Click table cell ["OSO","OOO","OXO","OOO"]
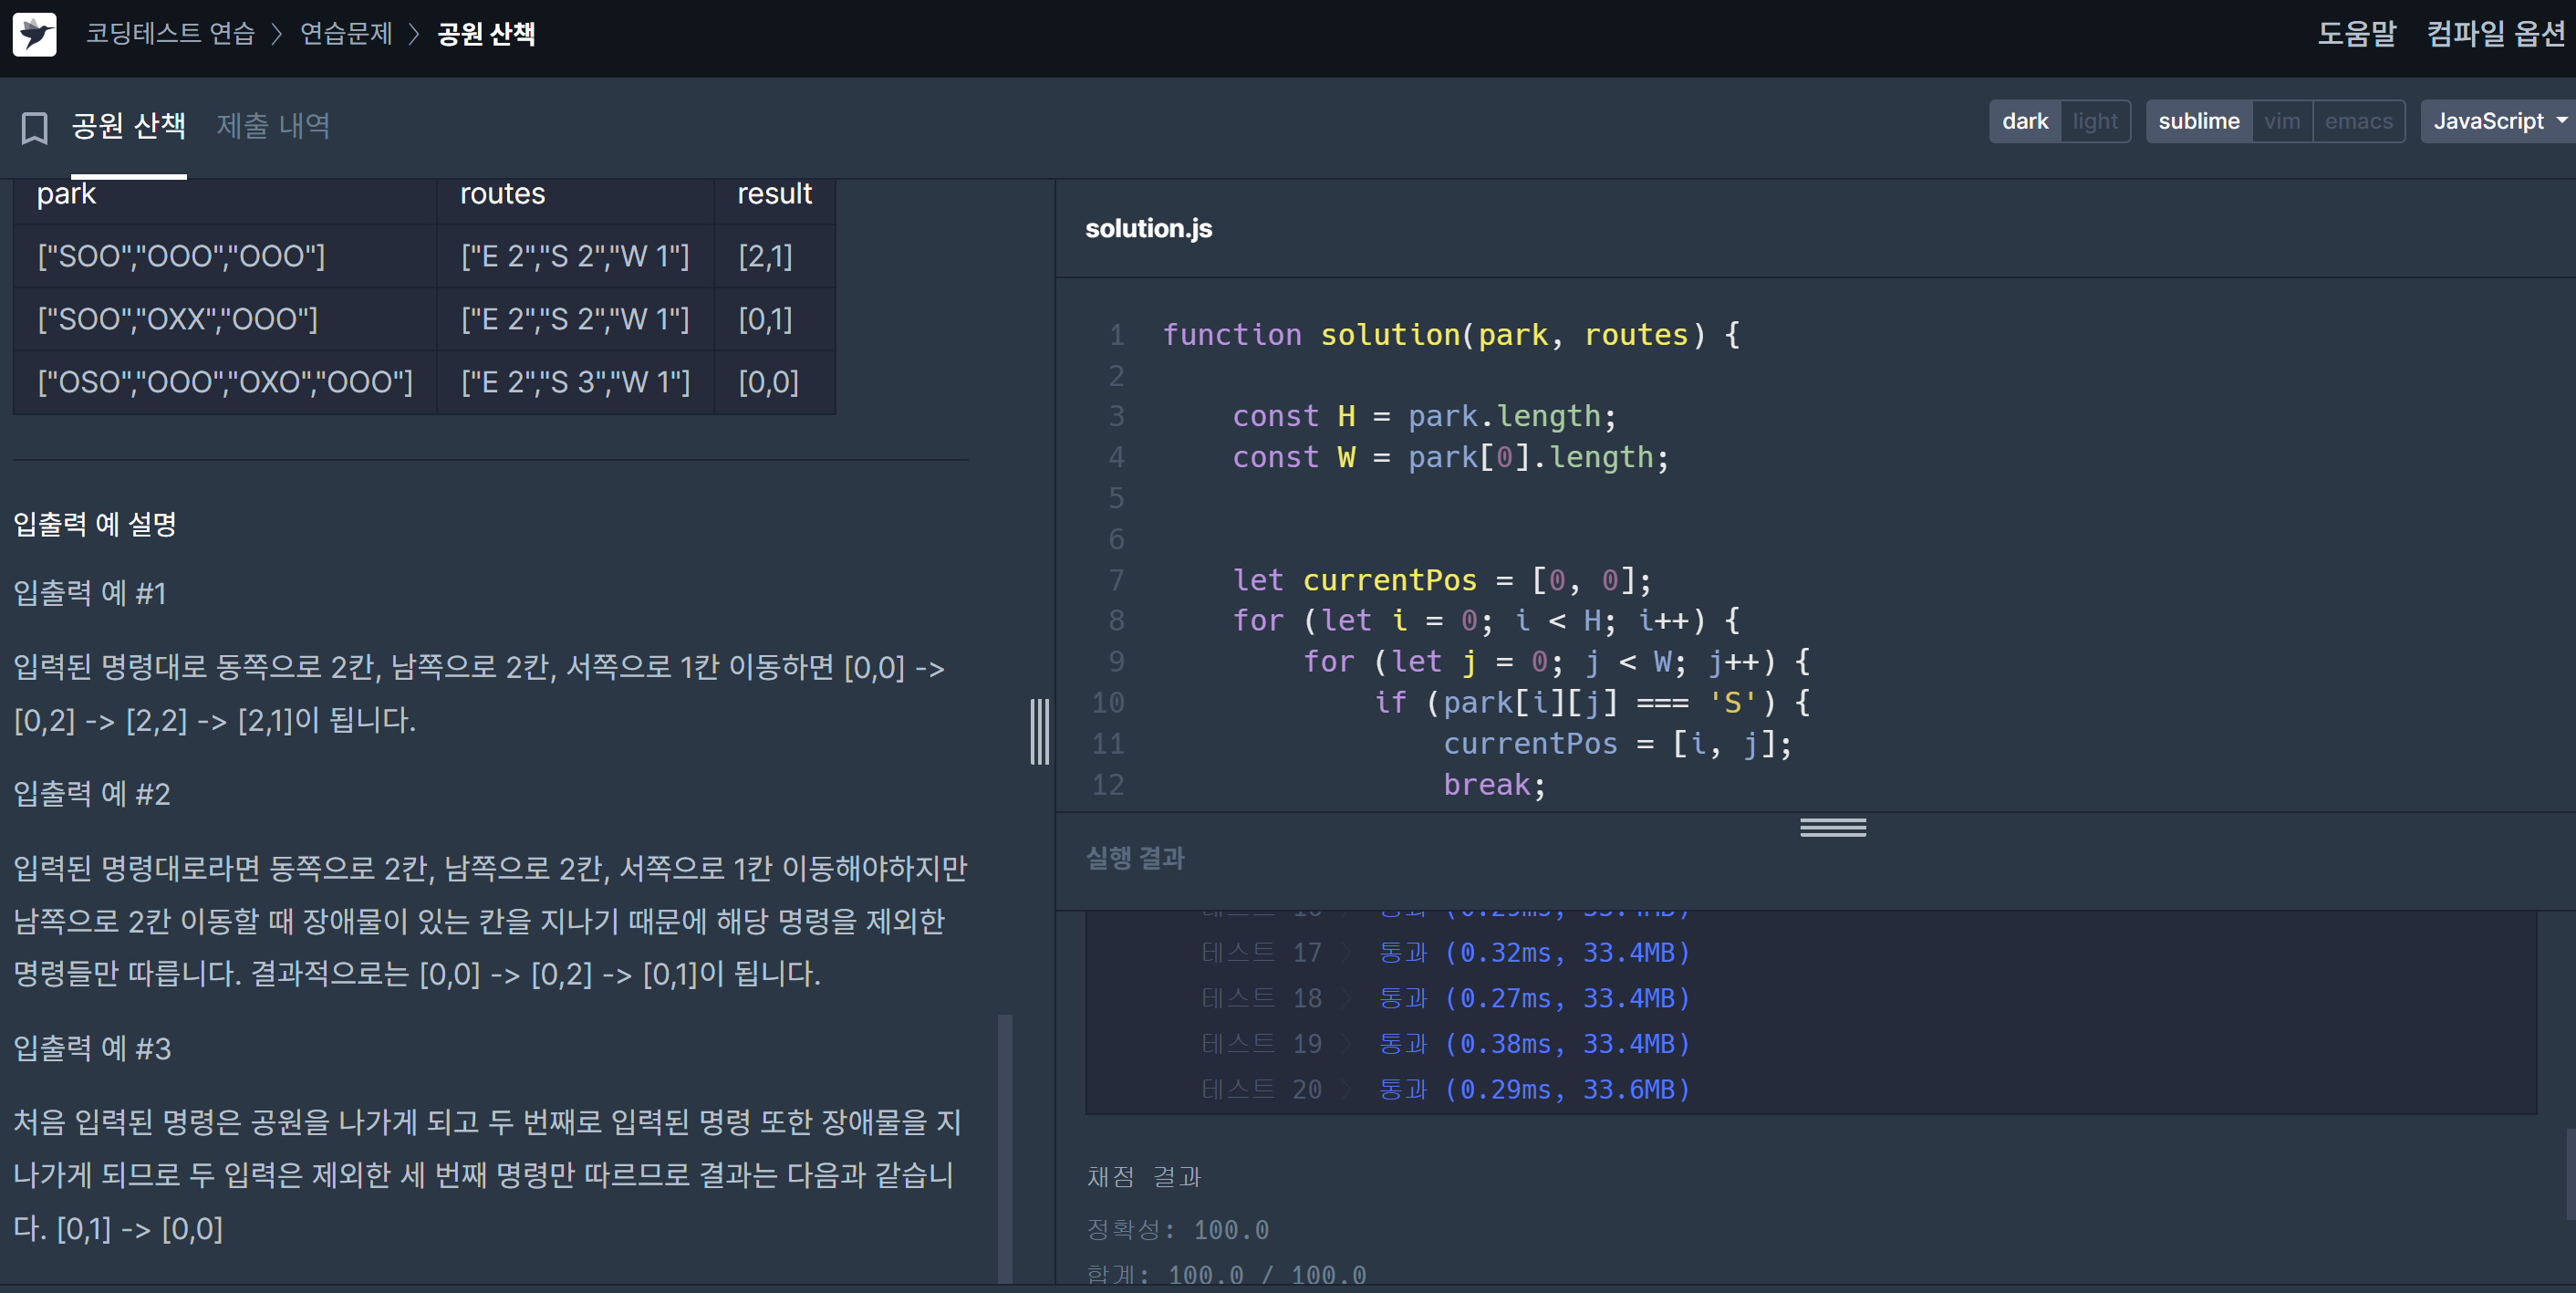This screenshot has width=2576, height=1293. click(225, 383)
